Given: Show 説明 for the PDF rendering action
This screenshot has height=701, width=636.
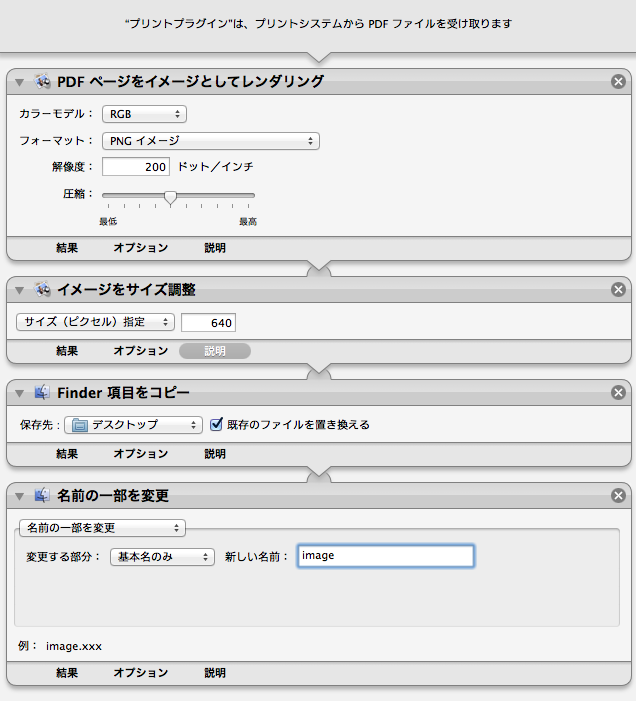Looking at the screenshot, I should click(x=215, y=248).
